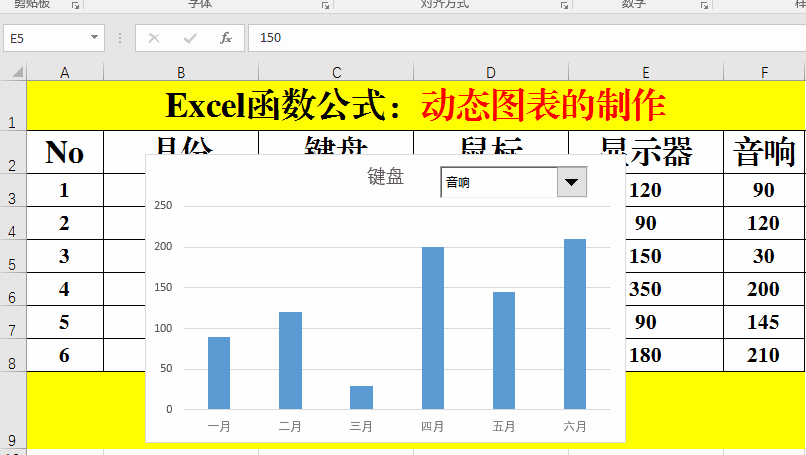This screenshot has height=455, width=806.
Task: Select cell A6 with No 4
Action: [x=65, y=289]
